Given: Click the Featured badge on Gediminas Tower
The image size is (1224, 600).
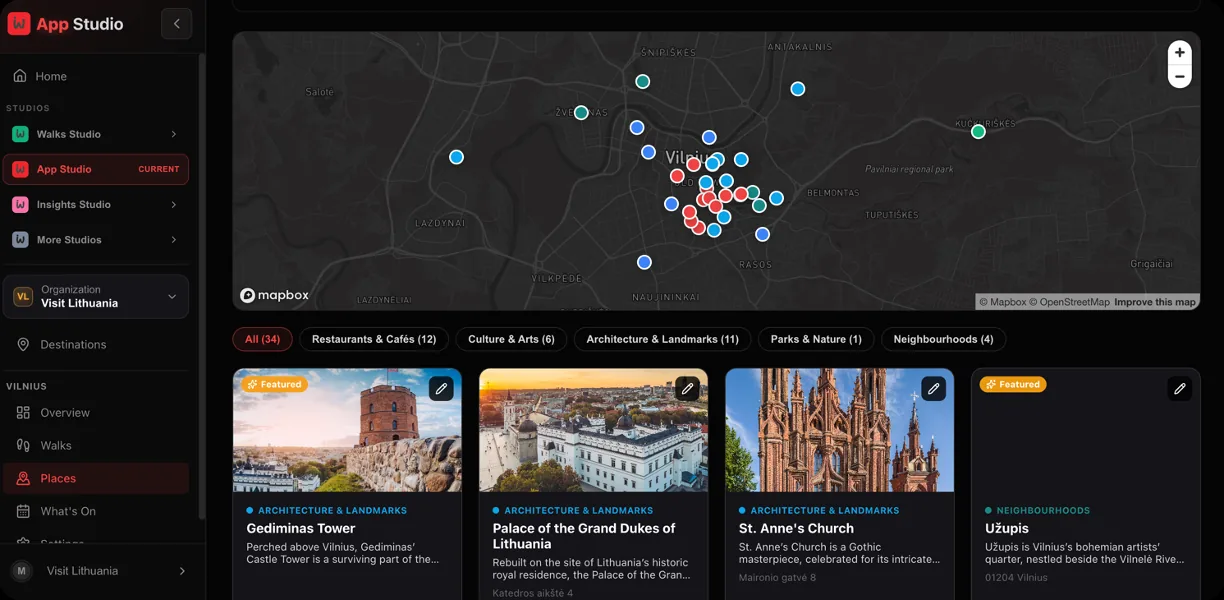Looking at the screenshot, I should click(x=274, y=384).
